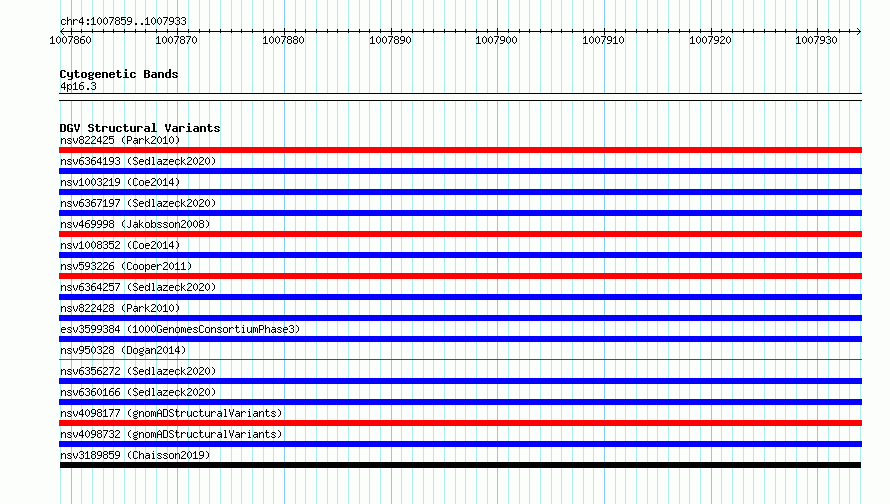This screenshot has height=504, width=890.
Task: Click the blue bar of nsv6364257
Action: (460, 297)
